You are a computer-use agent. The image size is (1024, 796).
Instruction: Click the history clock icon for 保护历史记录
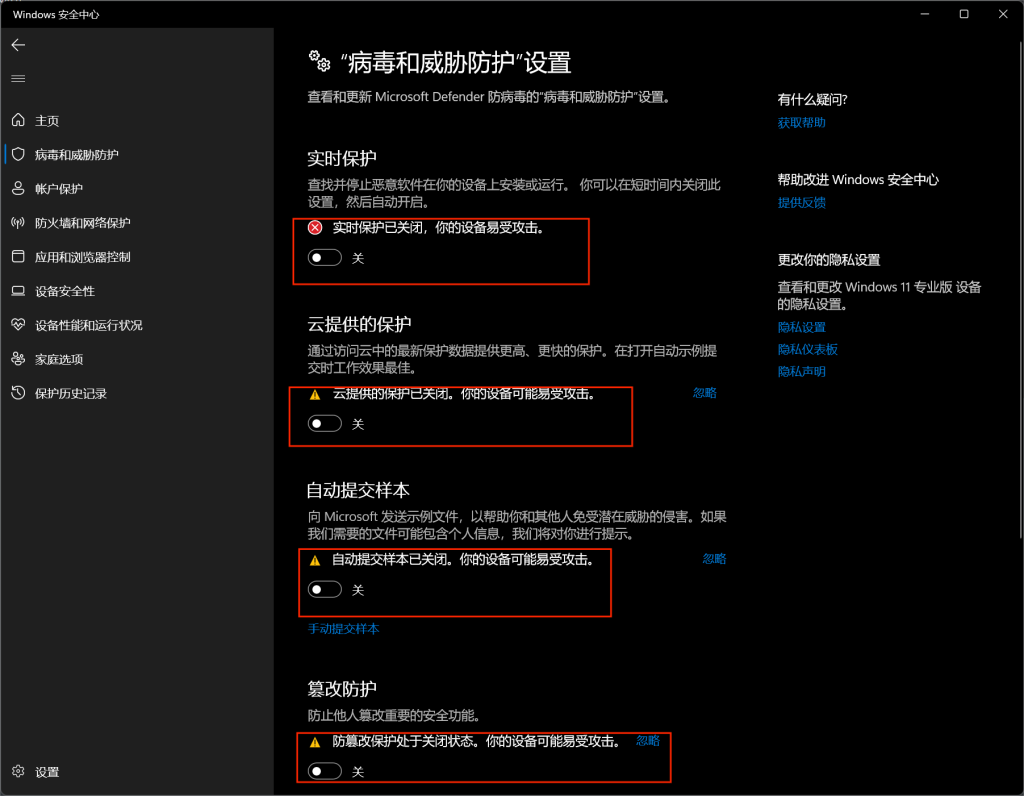click(18, 392)
